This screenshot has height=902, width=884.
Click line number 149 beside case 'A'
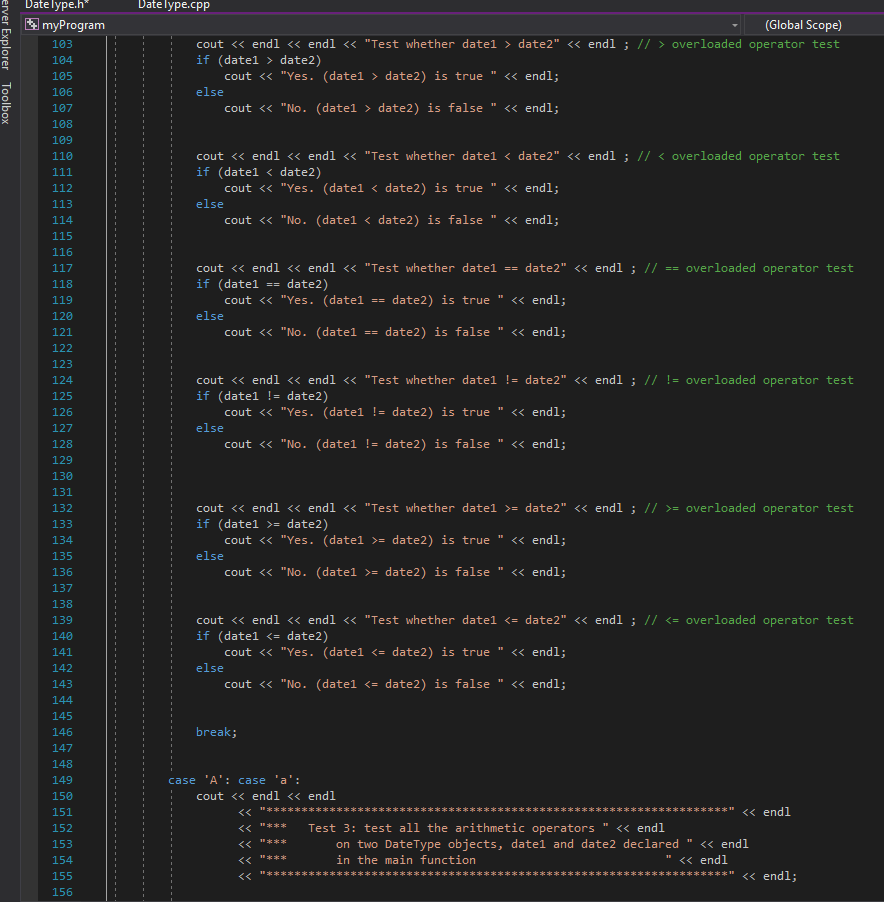coord(62,779)
